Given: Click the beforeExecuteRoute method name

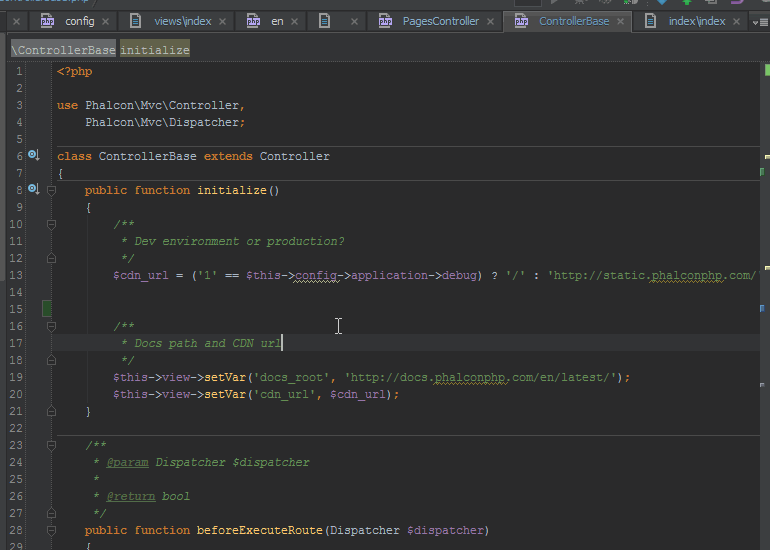Looking at the screenshot, I should pyautogui.click(x=260, y=530).
